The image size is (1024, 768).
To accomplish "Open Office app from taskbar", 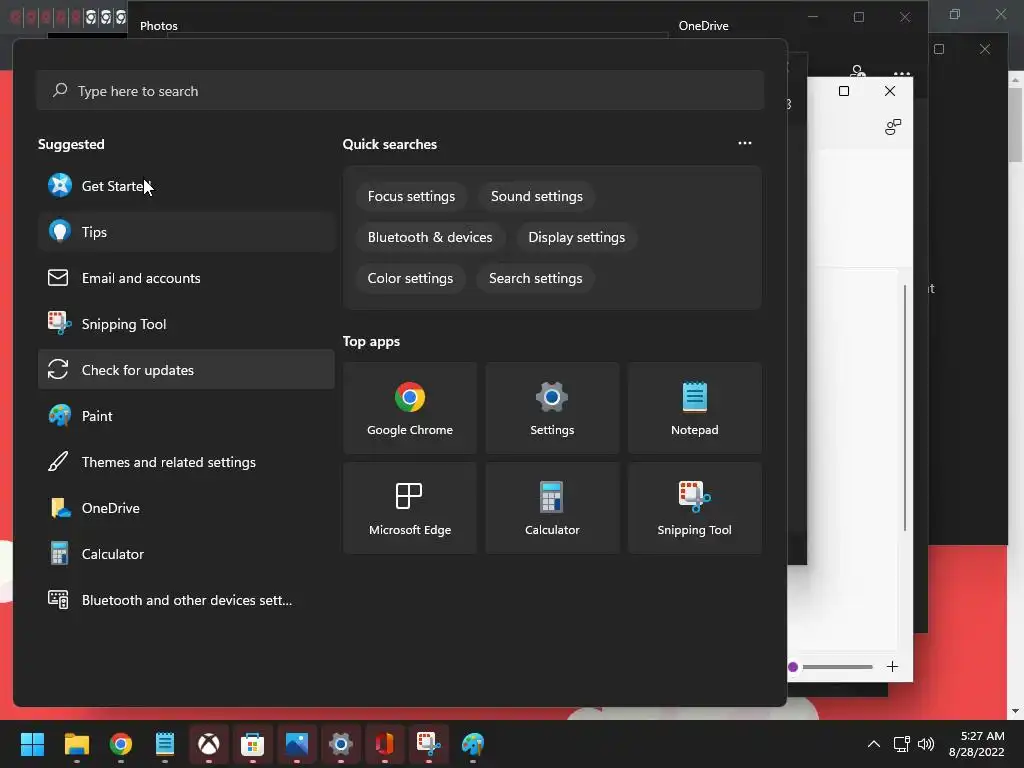I will (385, 744).
